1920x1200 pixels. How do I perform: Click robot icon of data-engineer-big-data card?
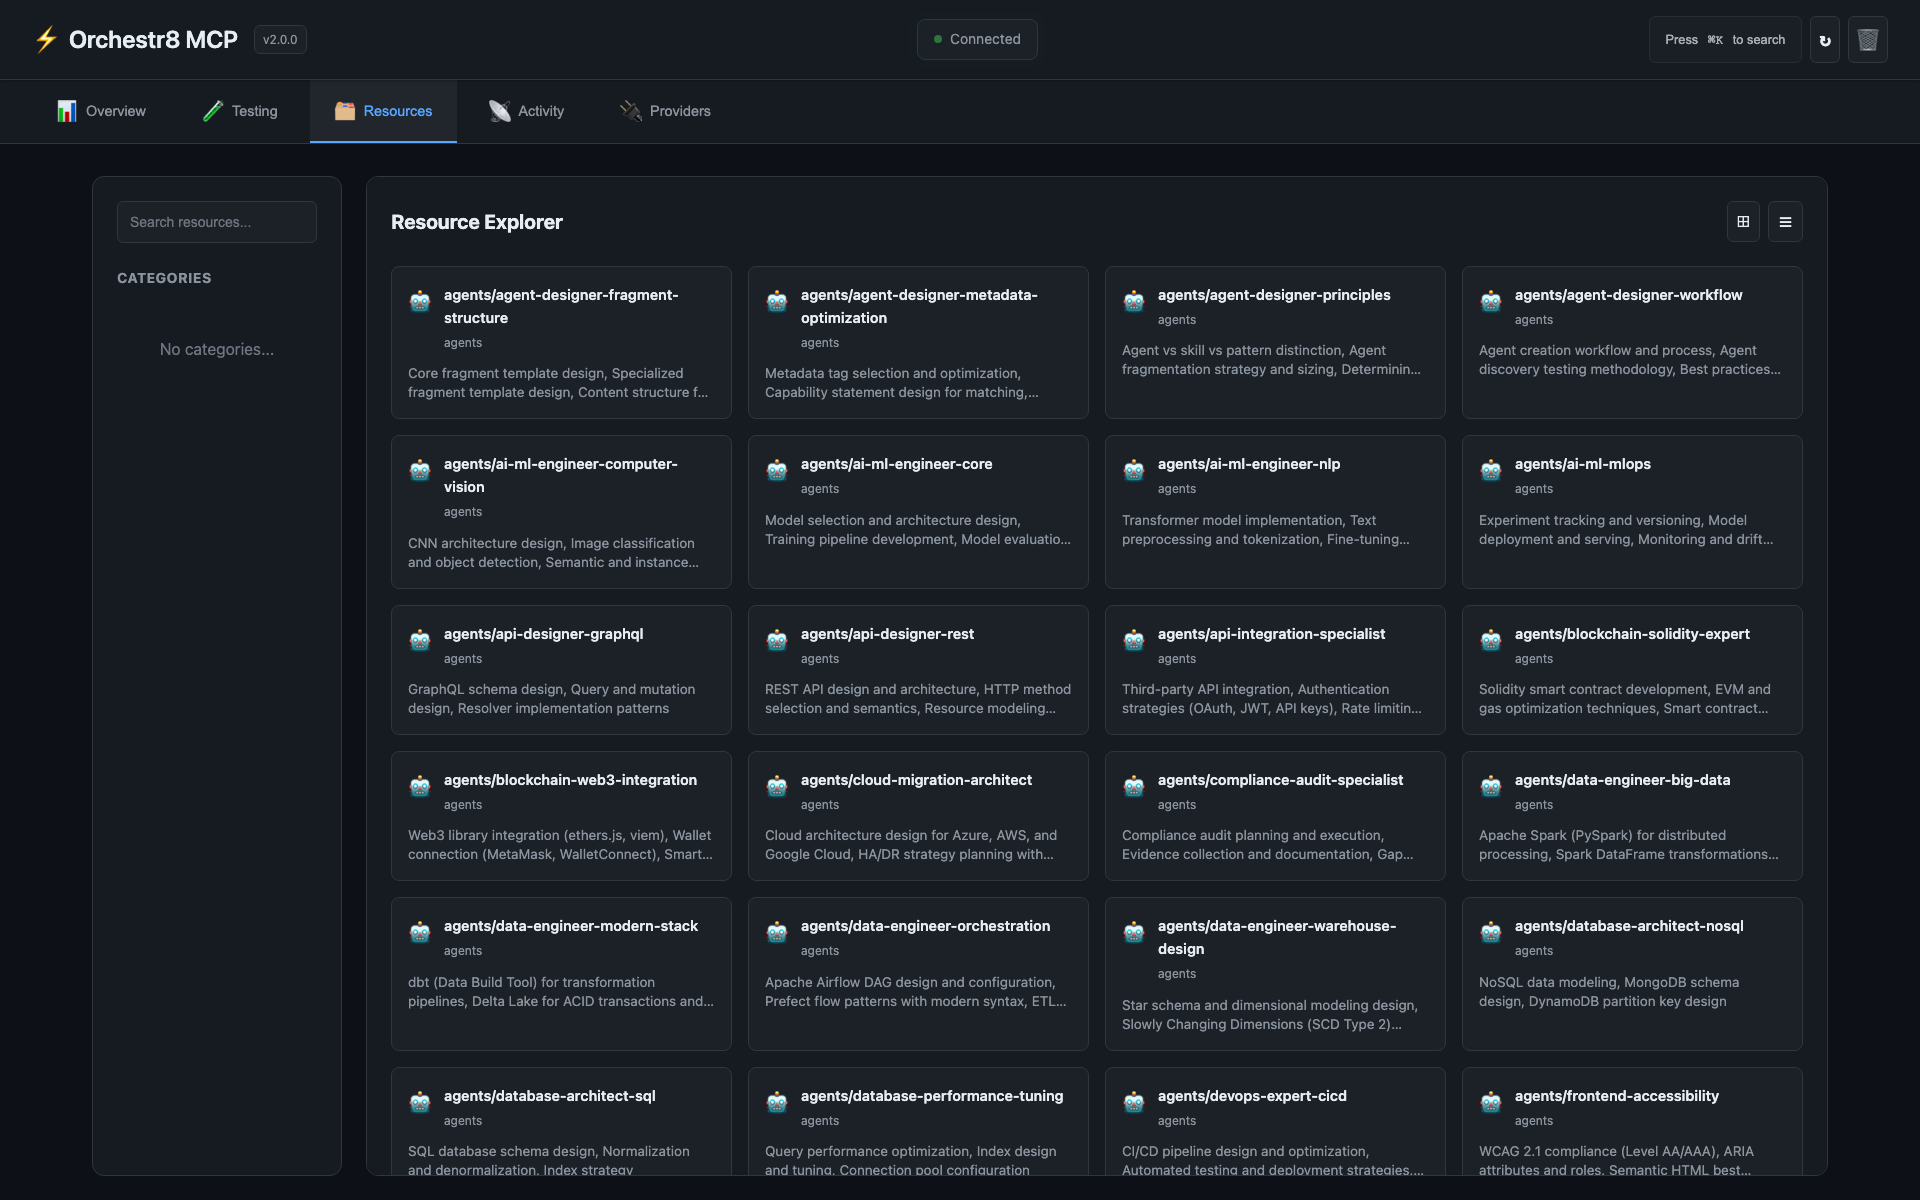[x=1491, y=786]
